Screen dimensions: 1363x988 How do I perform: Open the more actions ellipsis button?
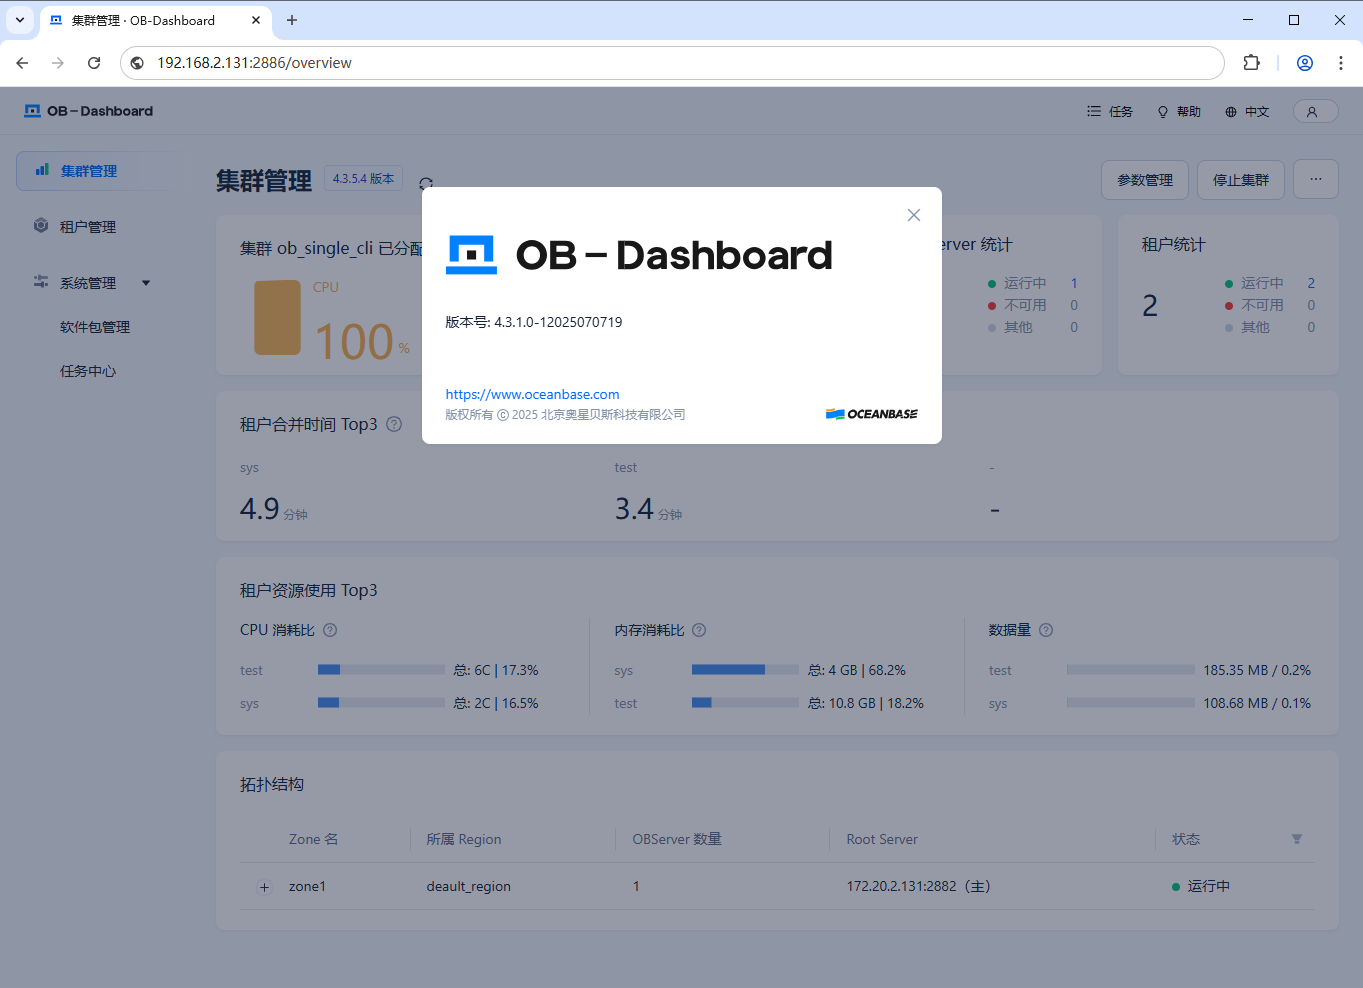[1315, 180]
